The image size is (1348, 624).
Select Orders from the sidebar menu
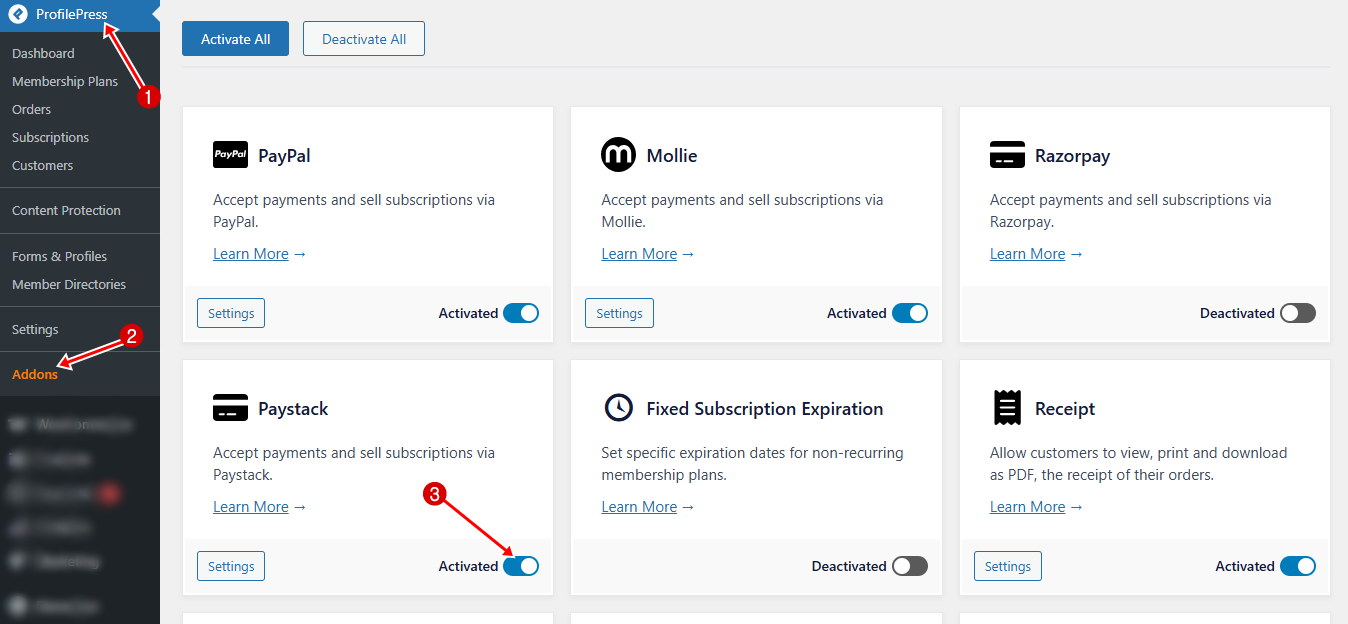coord(31,109)
